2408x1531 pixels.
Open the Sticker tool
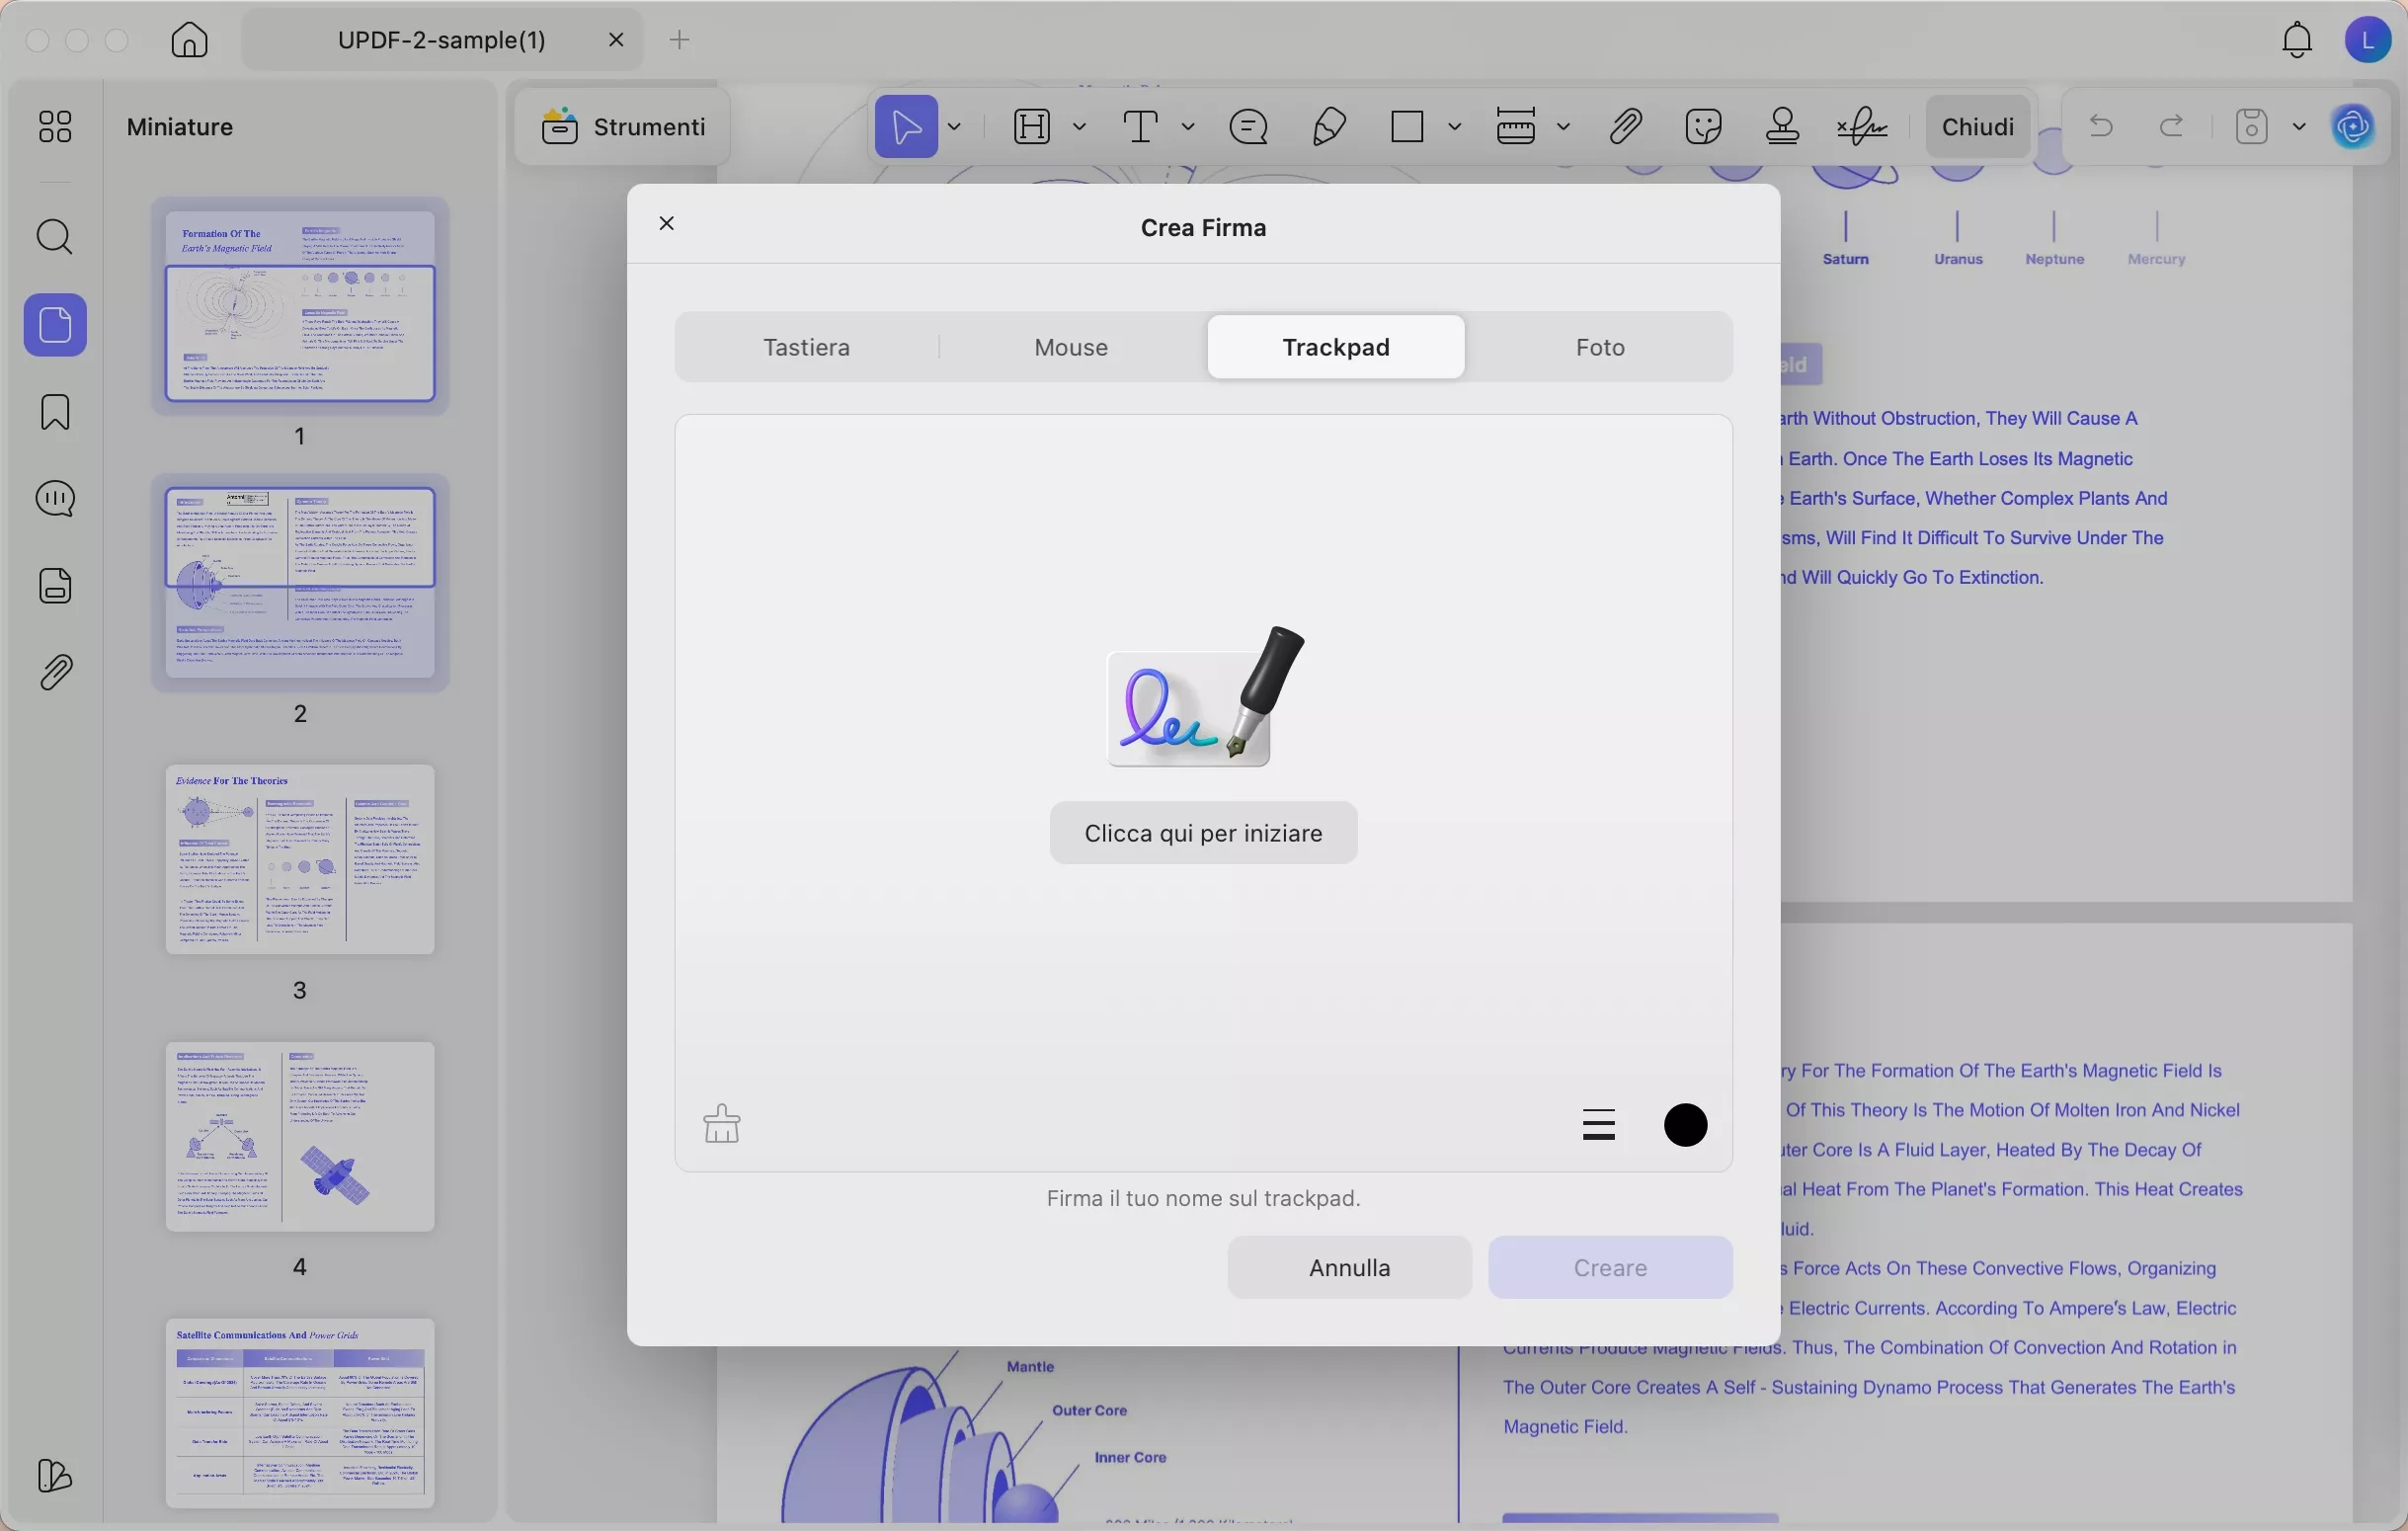[1702, 126]
